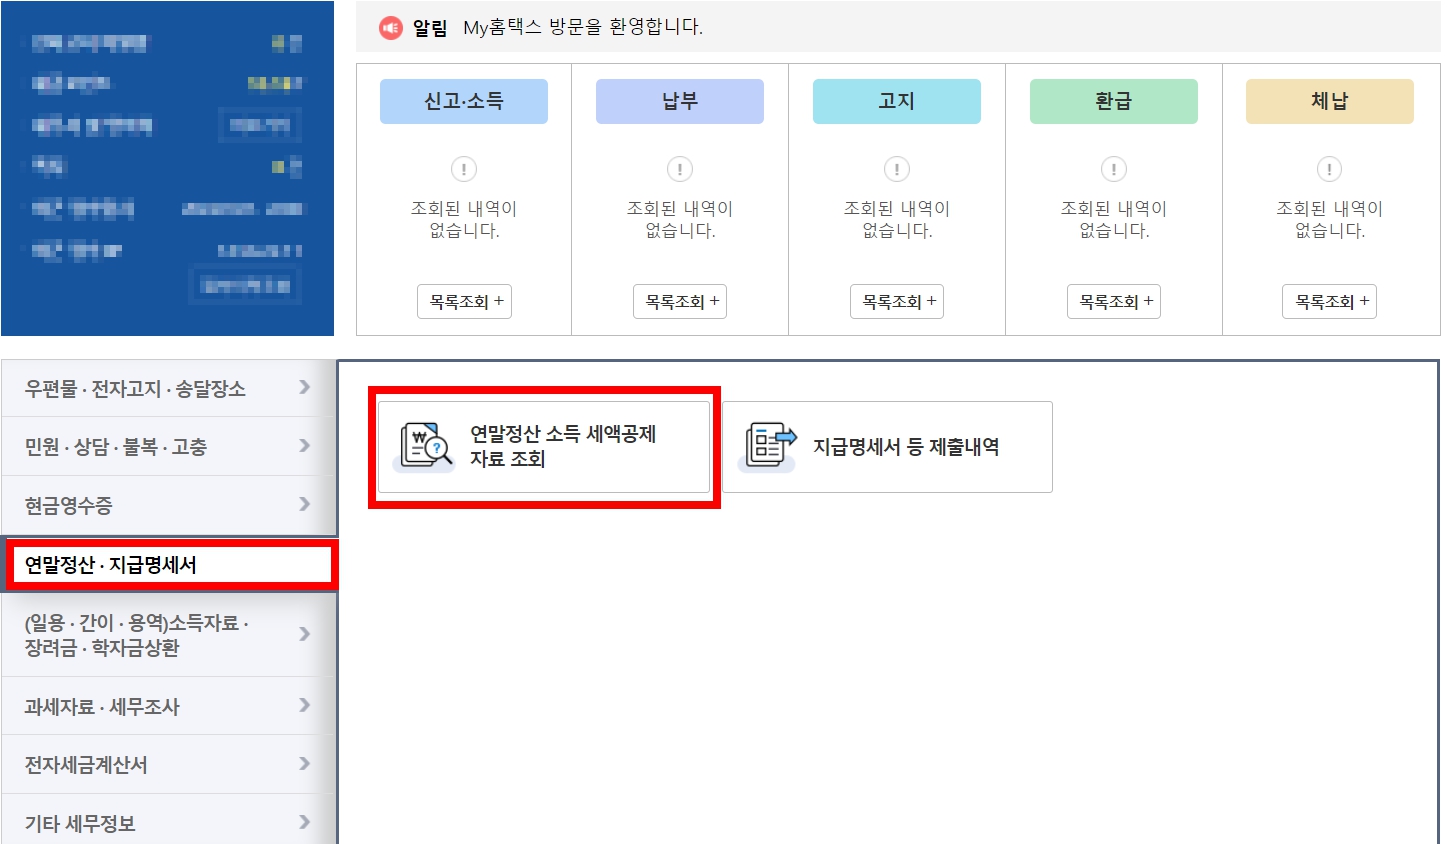Click the exclamation icon under 체납
This screenshot has width=1449, height=844.
[x=1329, y=169]
